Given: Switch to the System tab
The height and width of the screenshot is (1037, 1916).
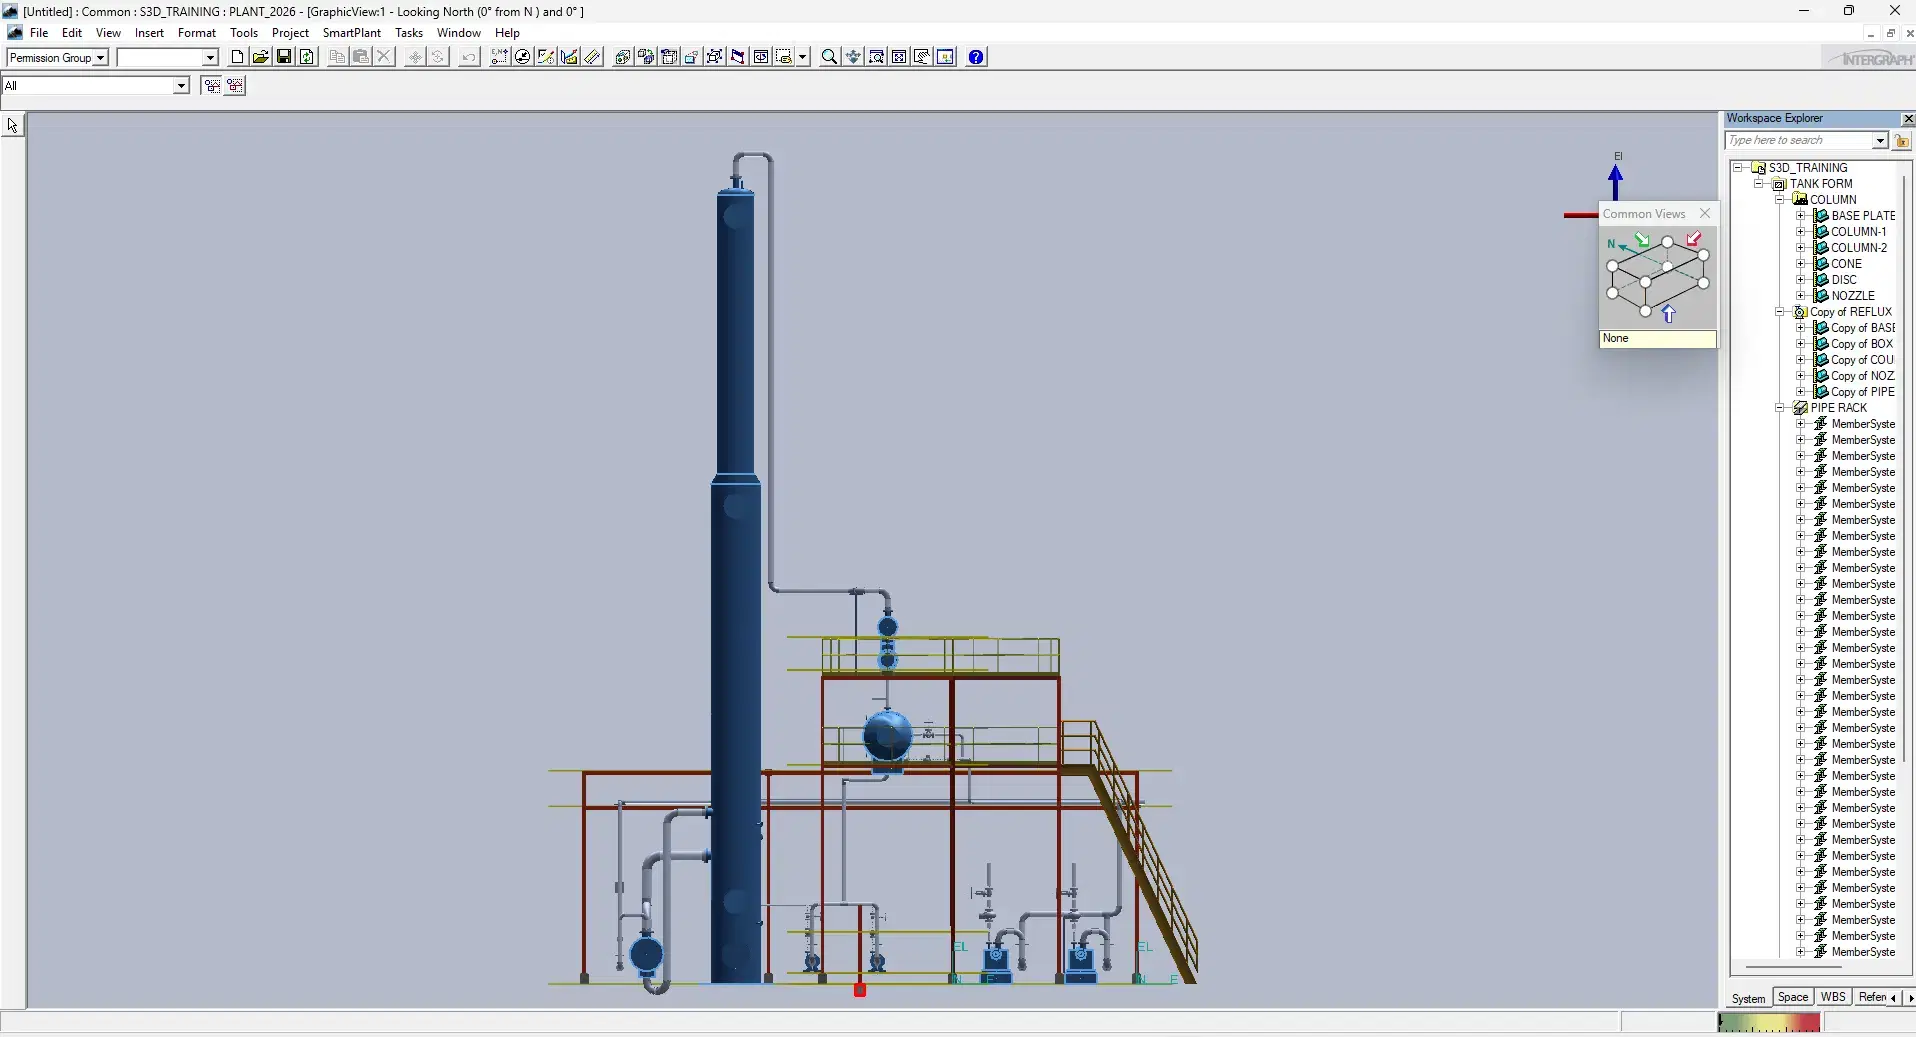Looking at the screenshot, I should click(1748, 998).
